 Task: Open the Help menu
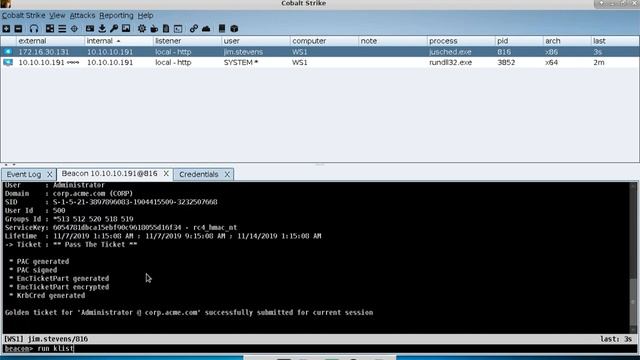click(145, 16)
